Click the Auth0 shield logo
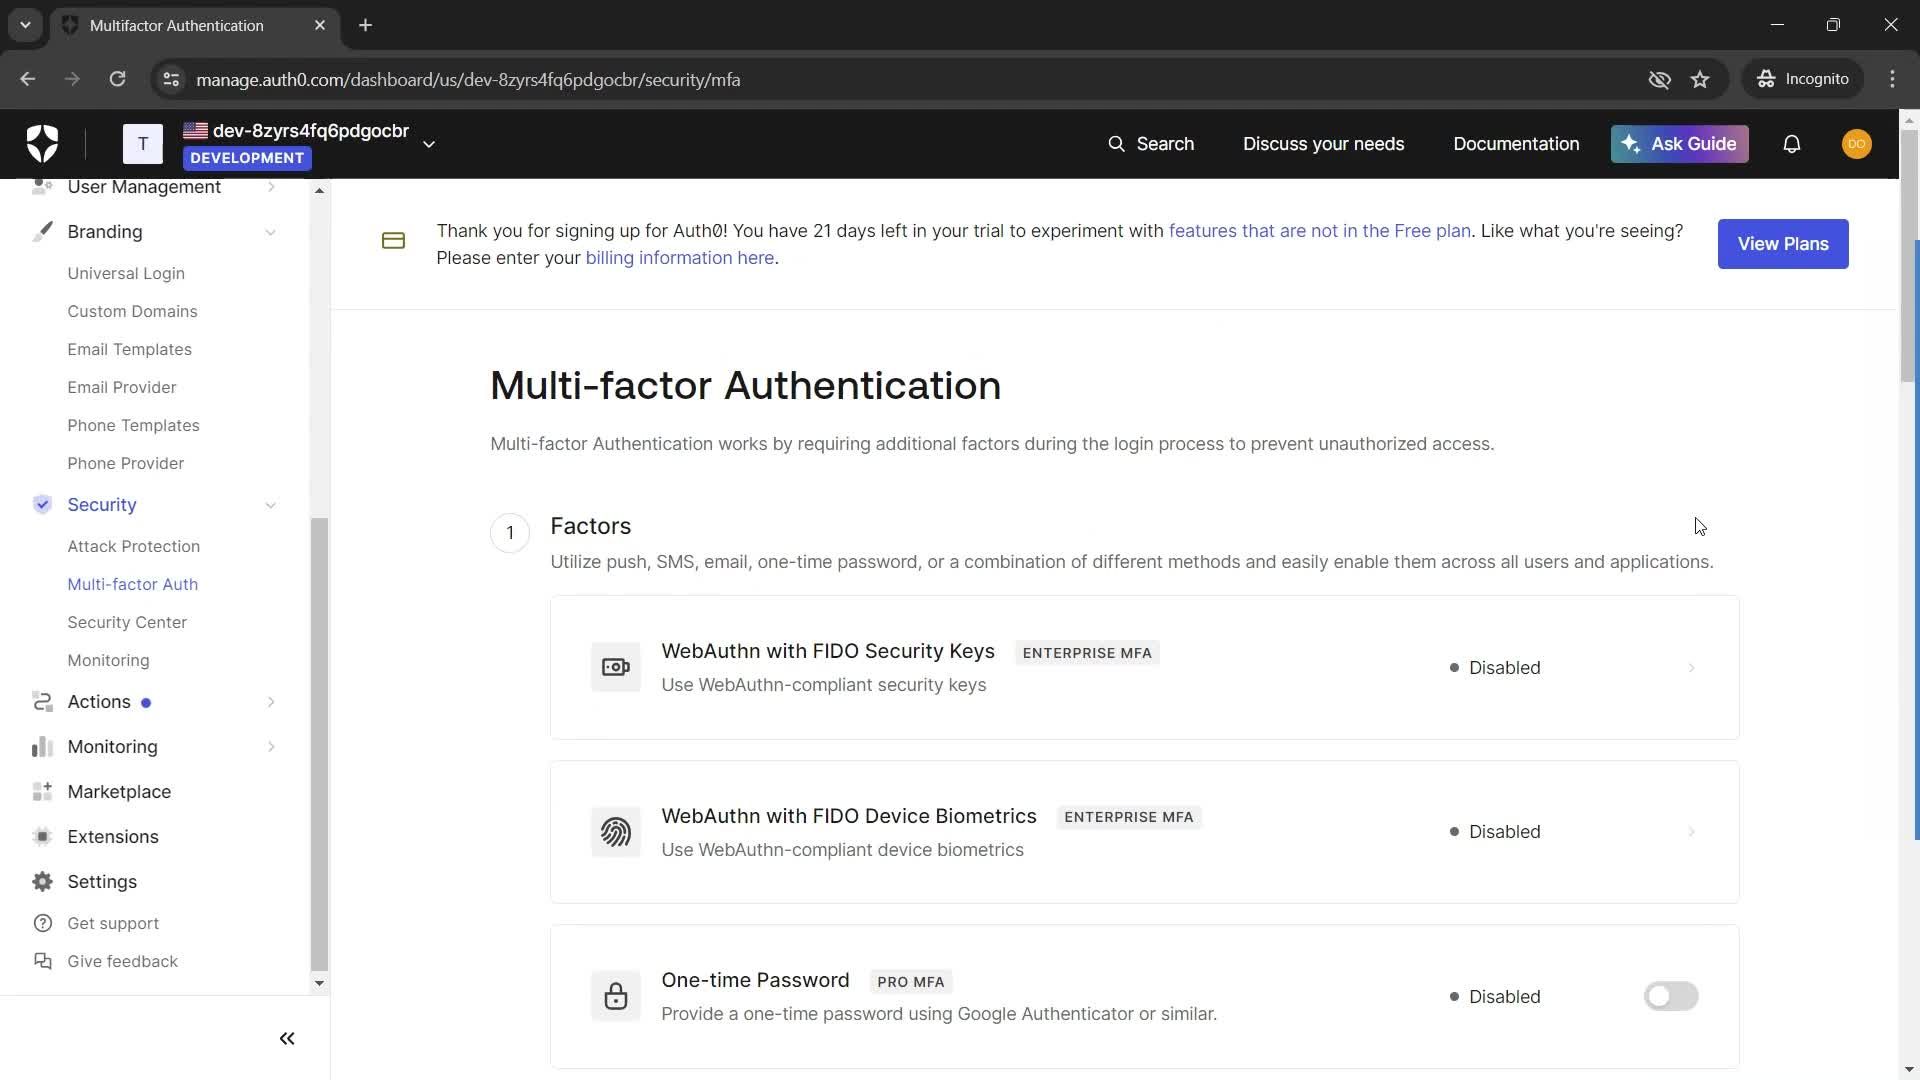Viewport: 1920px width, 1080px height. (42, 144)
